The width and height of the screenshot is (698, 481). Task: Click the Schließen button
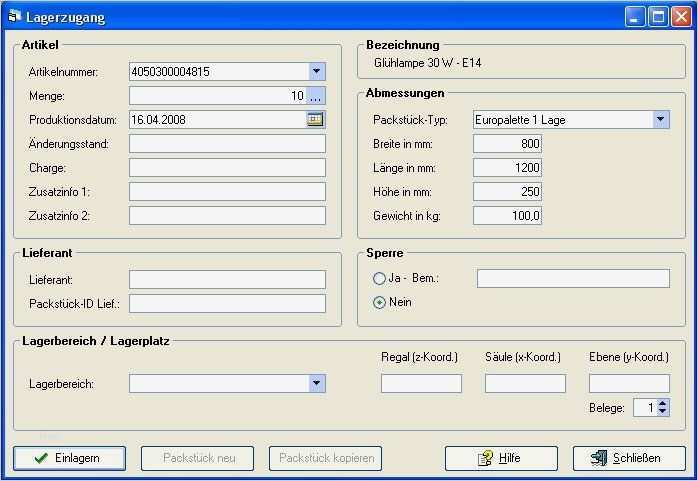629,458
